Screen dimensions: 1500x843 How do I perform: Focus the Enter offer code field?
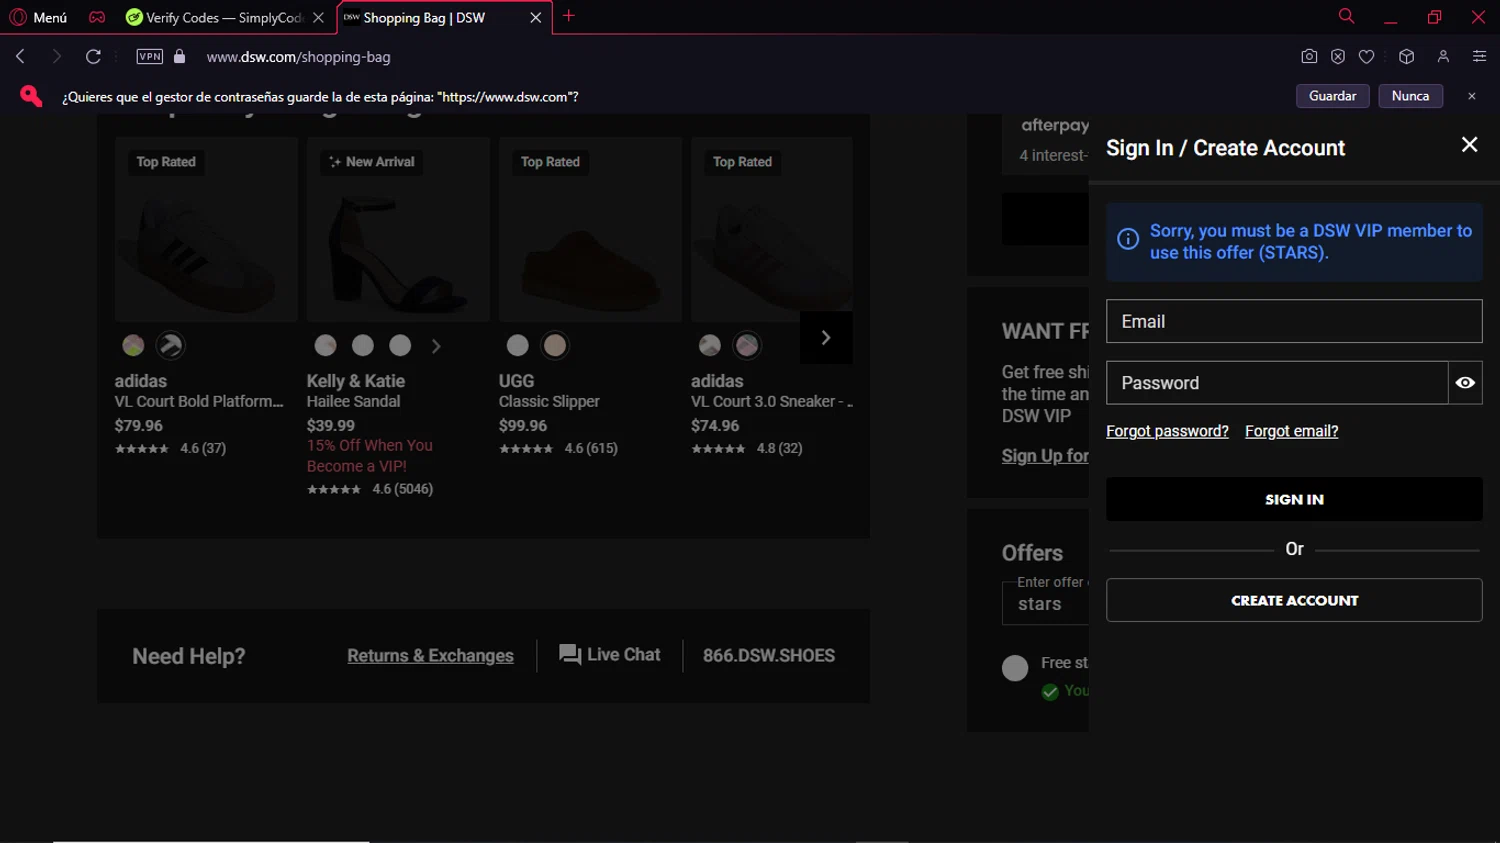coord(1045,604)
